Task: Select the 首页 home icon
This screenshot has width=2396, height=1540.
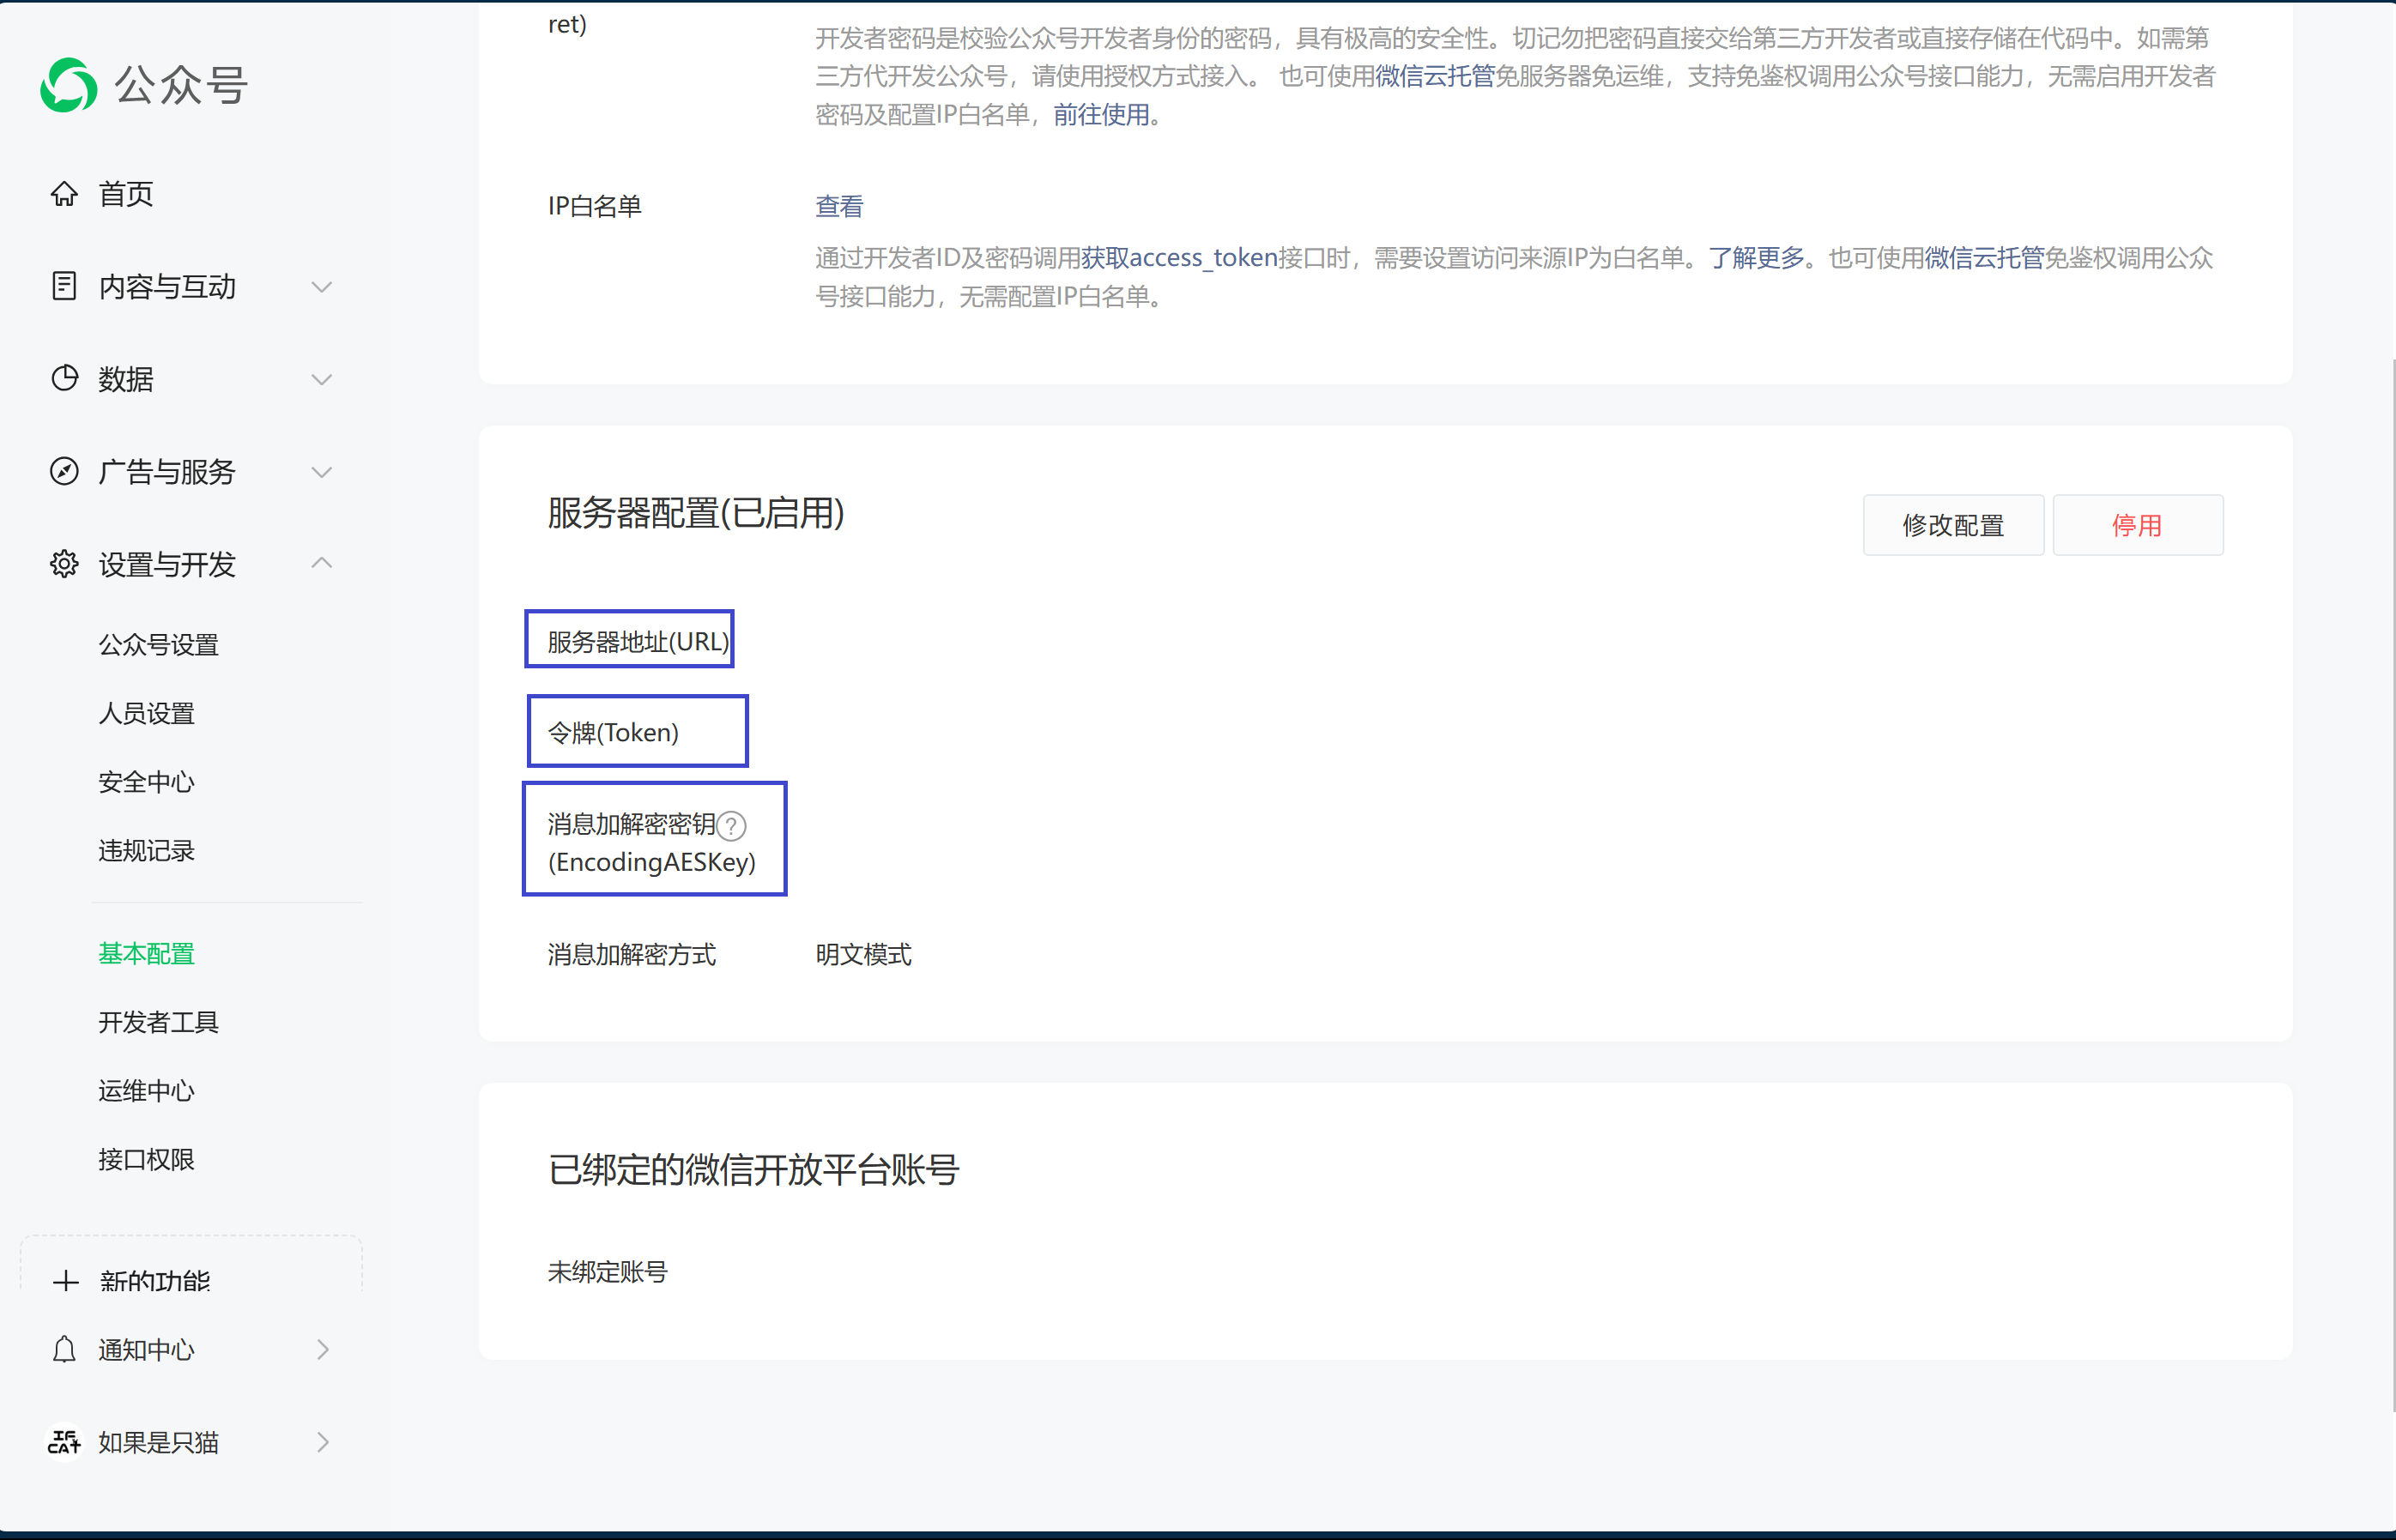Action: [64, 193]
